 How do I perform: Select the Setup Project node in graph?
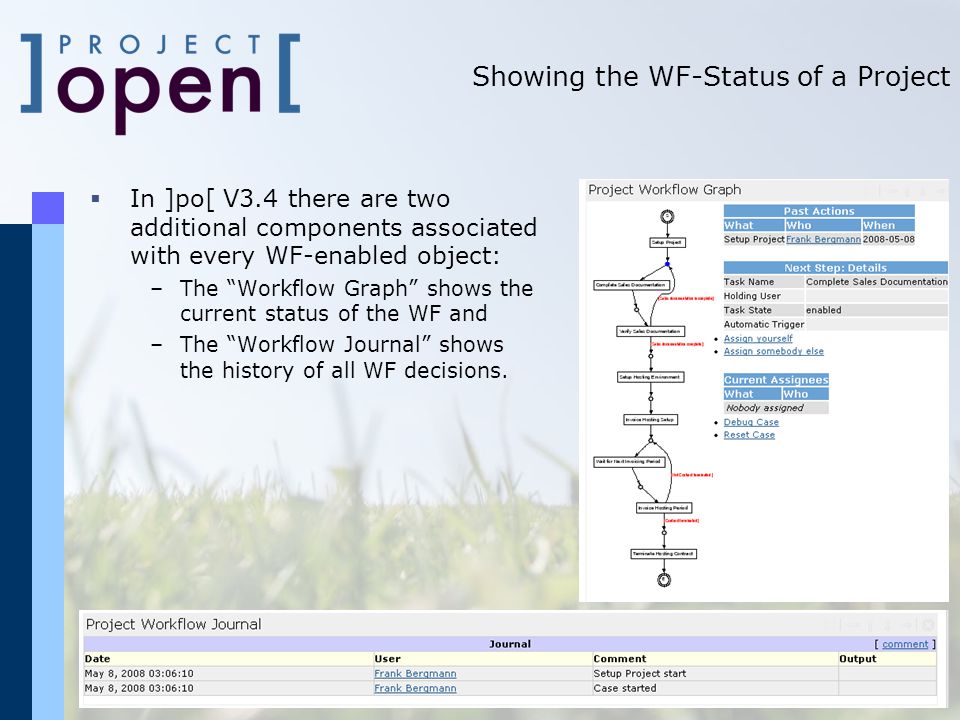[x=667, y=242]
